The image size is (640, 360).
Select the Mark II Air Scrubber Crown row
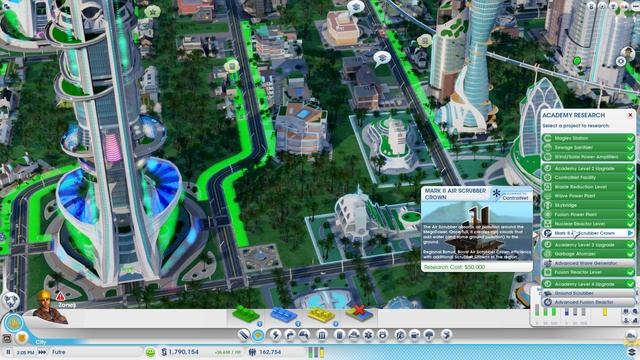(588, 233)
